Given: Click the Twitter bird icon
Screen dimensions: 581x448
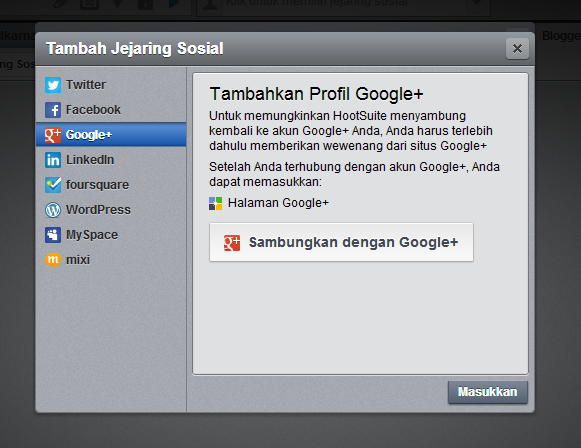Looking at the screenshot, I should pos(53,85).
